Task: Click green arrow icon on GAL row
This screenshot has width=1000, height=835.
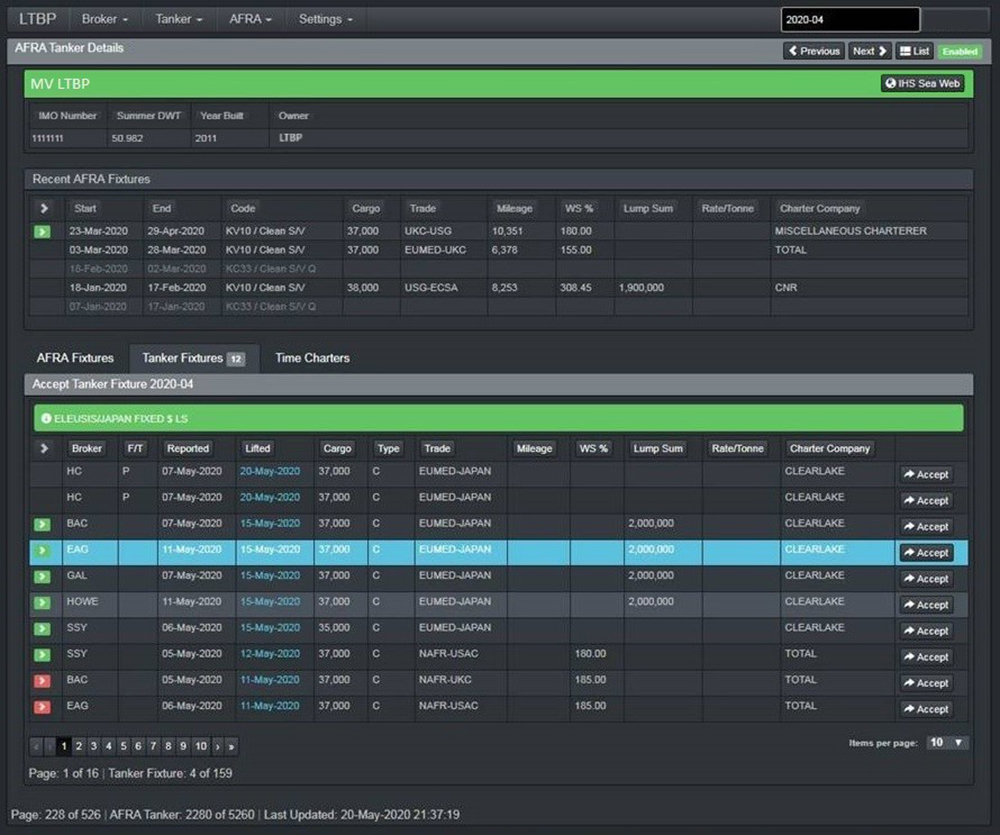Action: [43, 576]
